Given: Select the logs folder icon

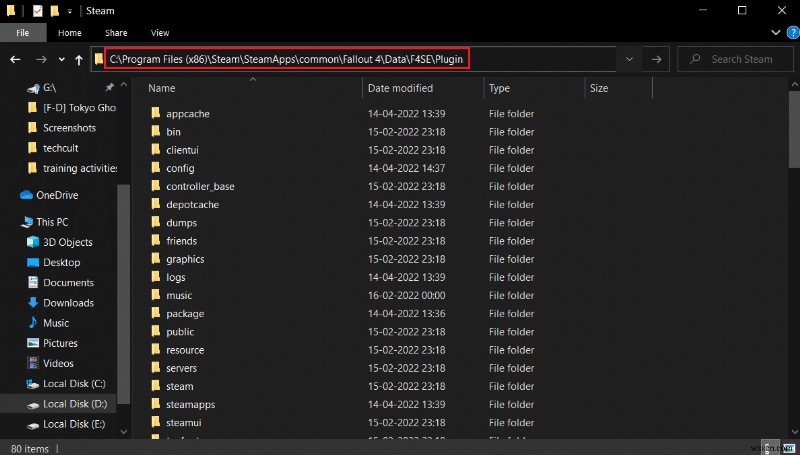Looking at the screenshot, I should (x=156, y=277).
